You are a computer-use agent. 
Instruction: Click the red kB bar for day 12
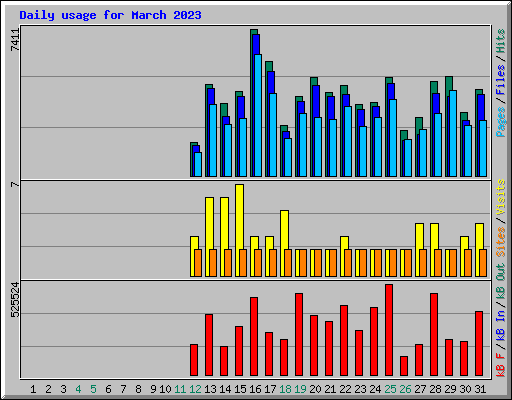click(x=194, y=360)
